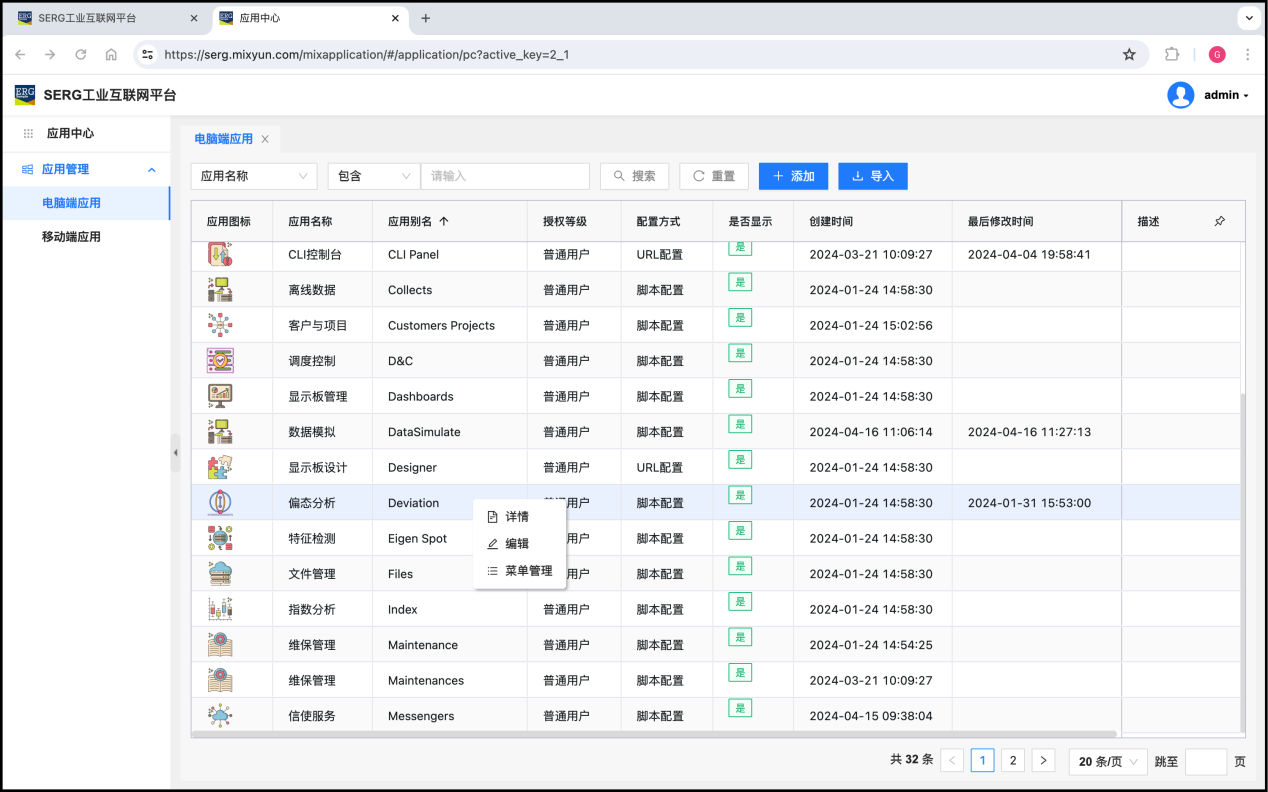Toggle the 是 tag for 数据模拟
Image resolution: width=1268 pixels, height=792 pixels.
(x=740, y=425)
